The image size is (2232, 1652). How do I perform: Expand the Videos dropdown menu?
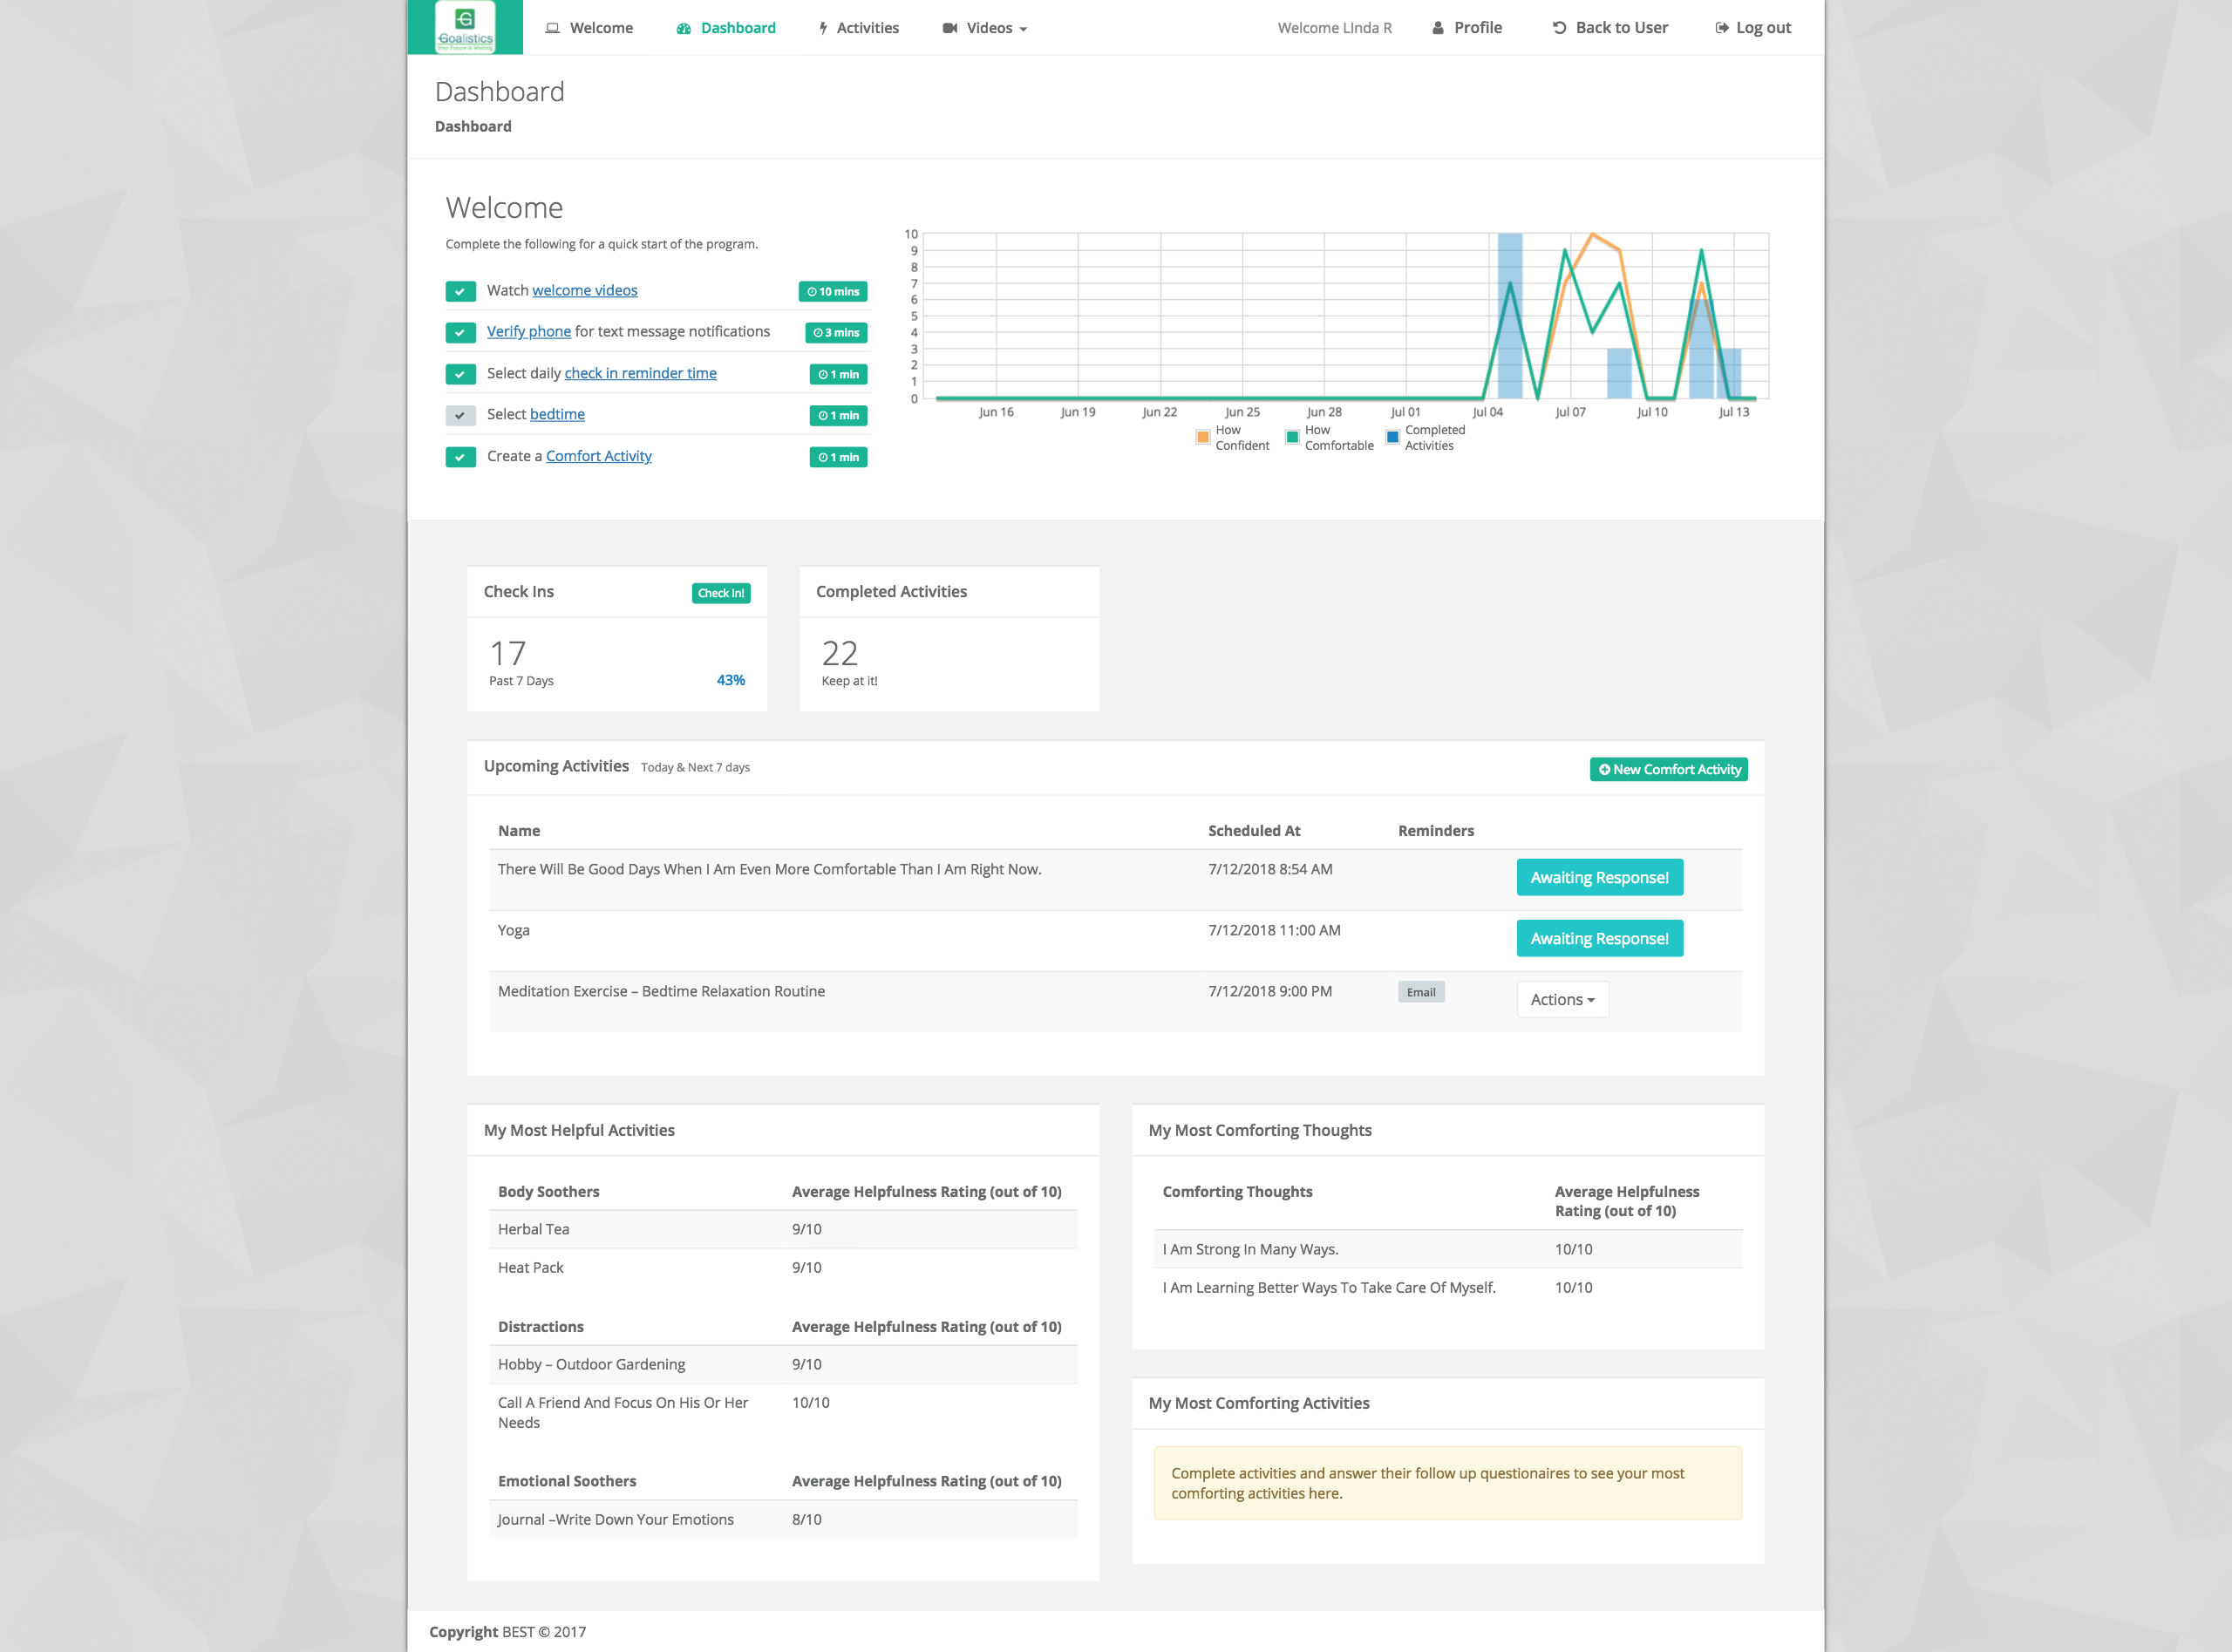(996, 28)
